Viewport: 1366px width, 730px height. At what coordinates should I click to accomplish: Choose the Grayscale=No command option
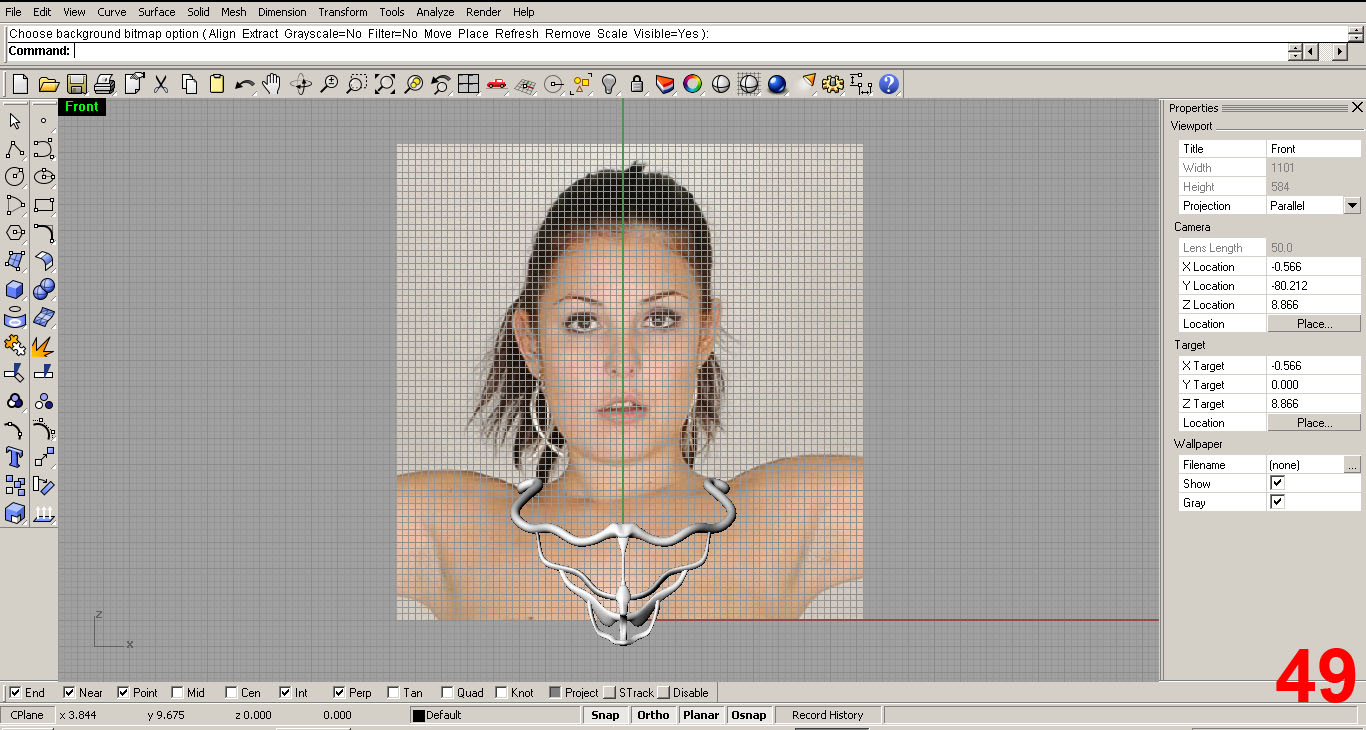[x=323, y=33]
